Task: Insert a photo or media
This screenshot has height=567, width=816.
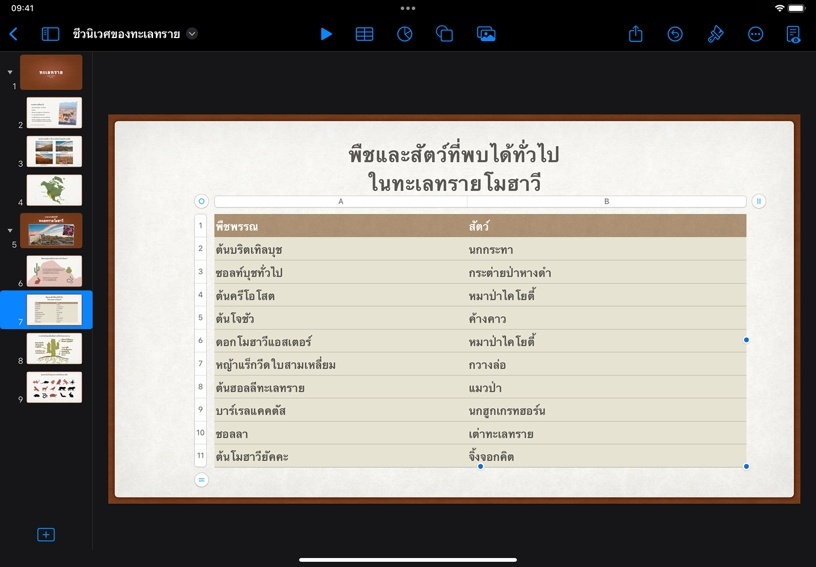Action: pos(486,34)
